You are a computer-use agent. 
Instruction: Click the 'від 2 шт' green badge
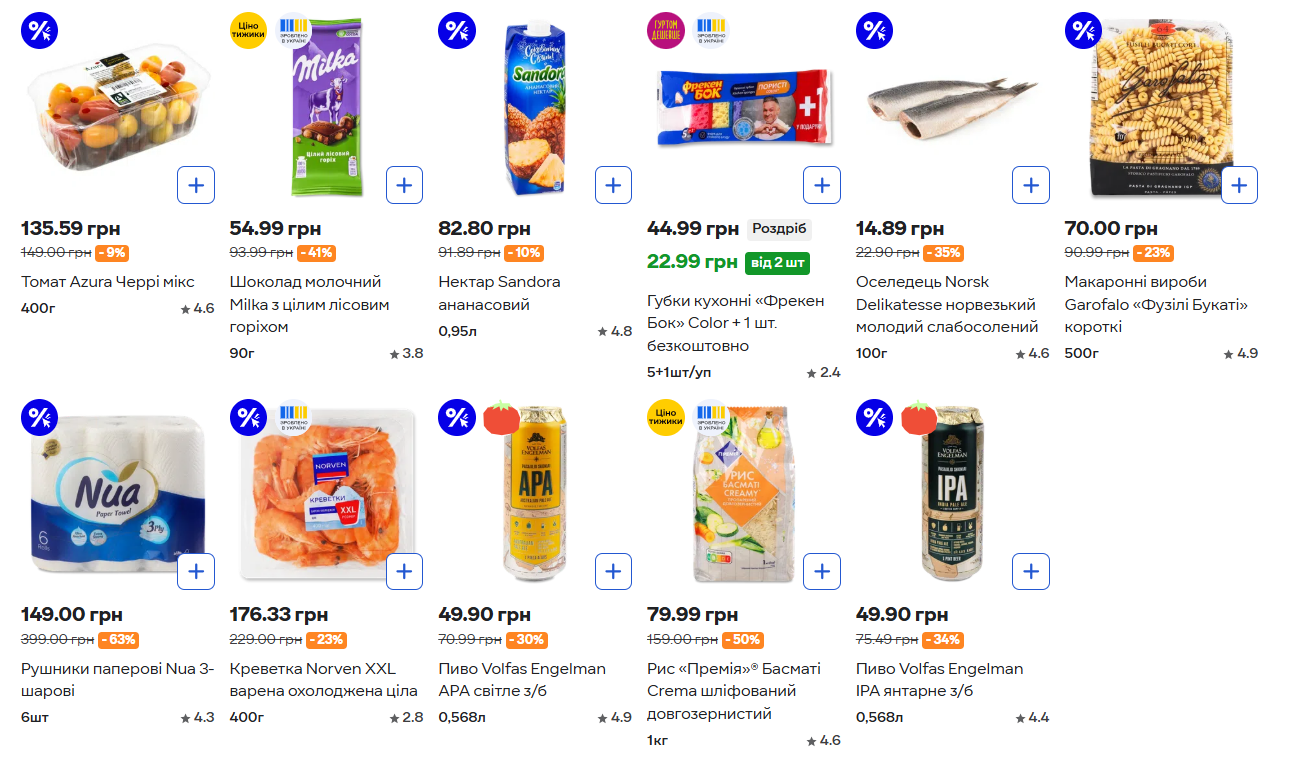[777, 263]
